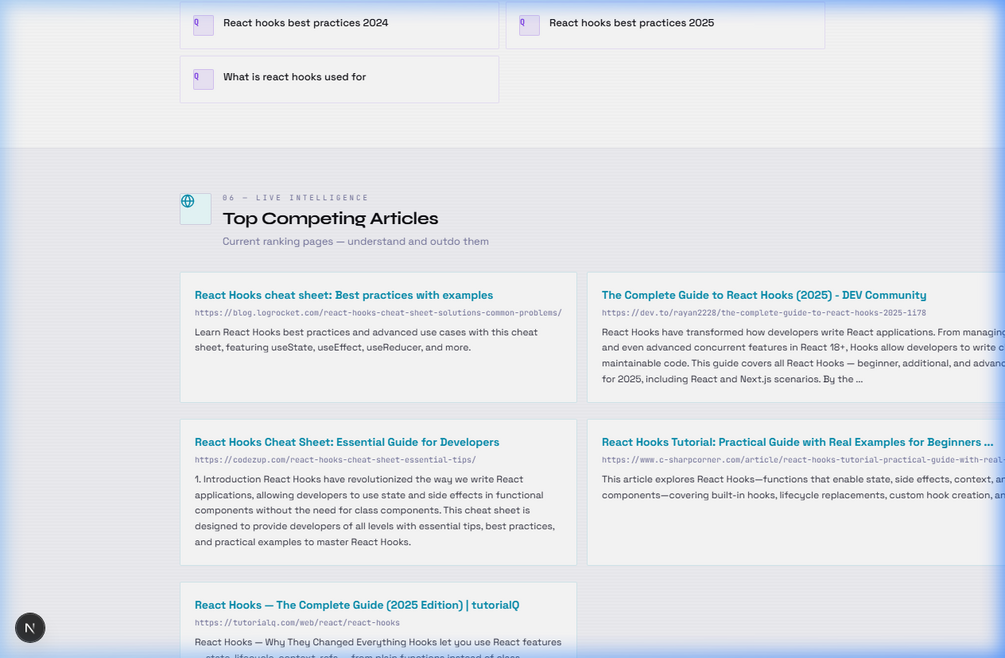Click the search icon beside "React hooks best practices 2024"

pos(203,25)
